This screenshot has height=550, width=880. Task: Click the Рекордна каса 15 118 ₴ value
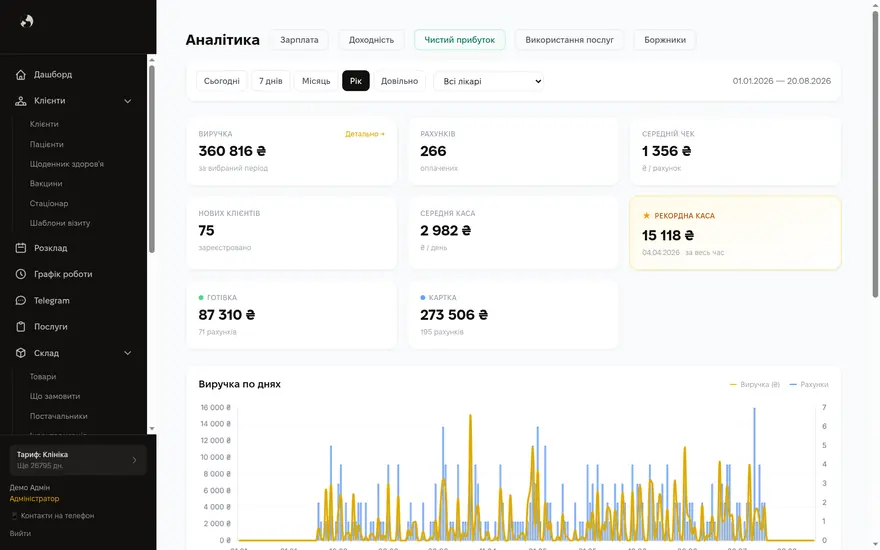[668, 235]
